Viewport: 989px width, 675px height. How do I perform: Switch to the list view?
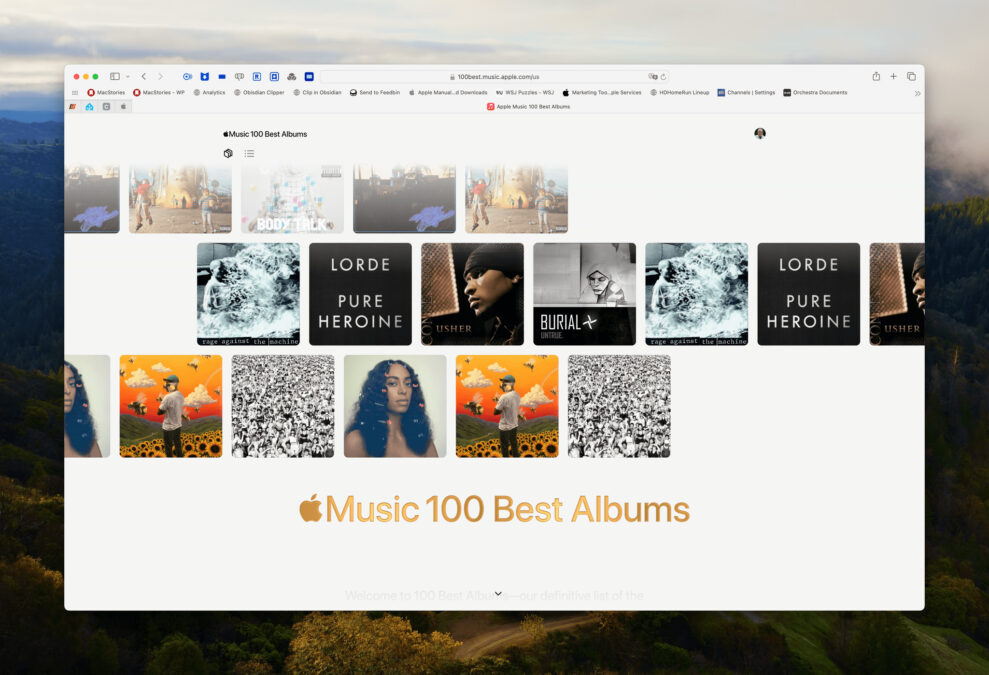(x=249, y=153)
